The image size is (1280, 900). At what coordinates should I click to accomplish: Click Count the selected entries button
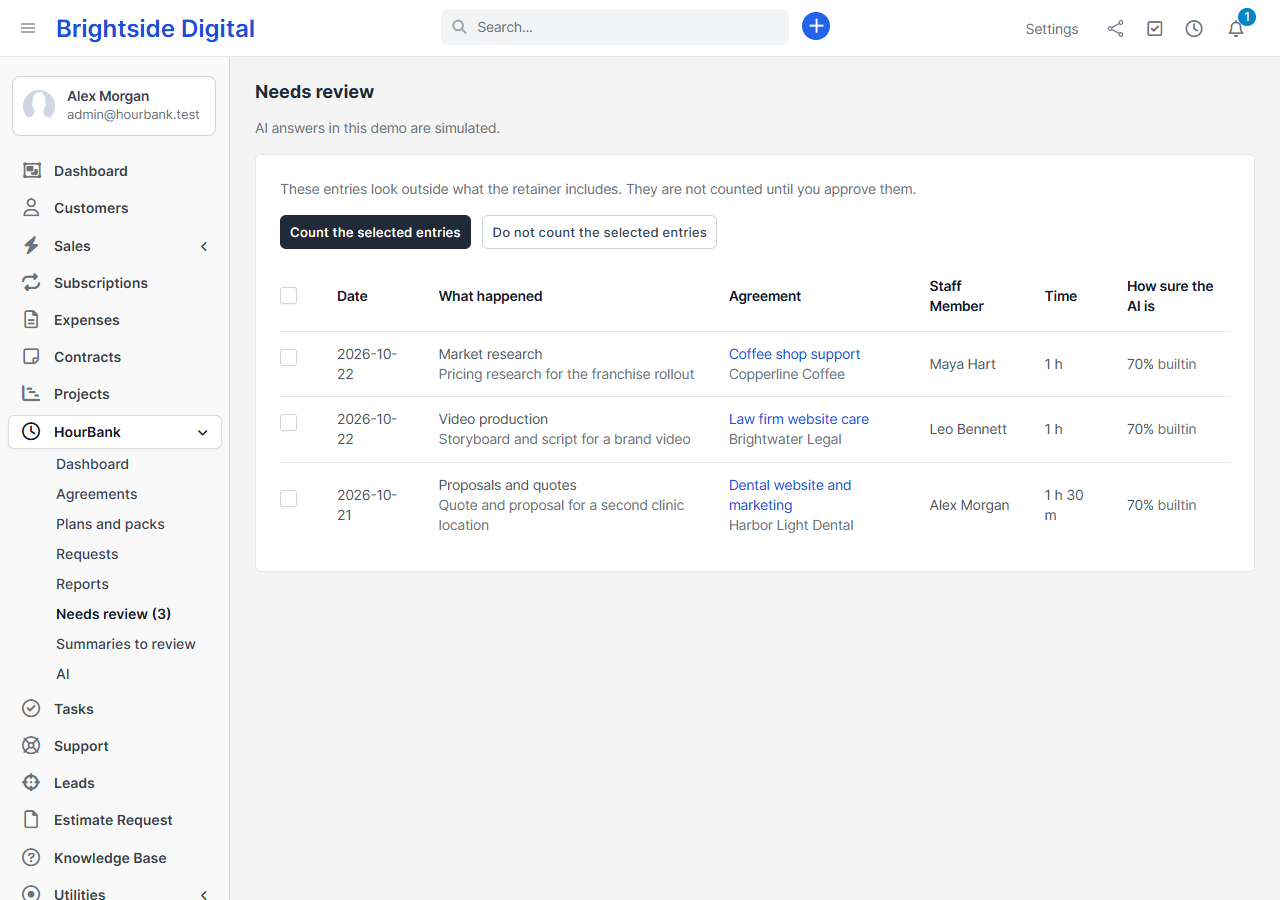tap(375, 232)
